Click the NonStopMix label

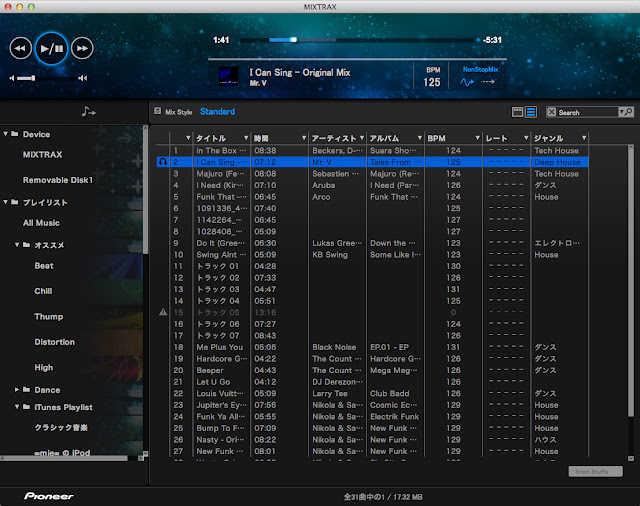(480, 69)
